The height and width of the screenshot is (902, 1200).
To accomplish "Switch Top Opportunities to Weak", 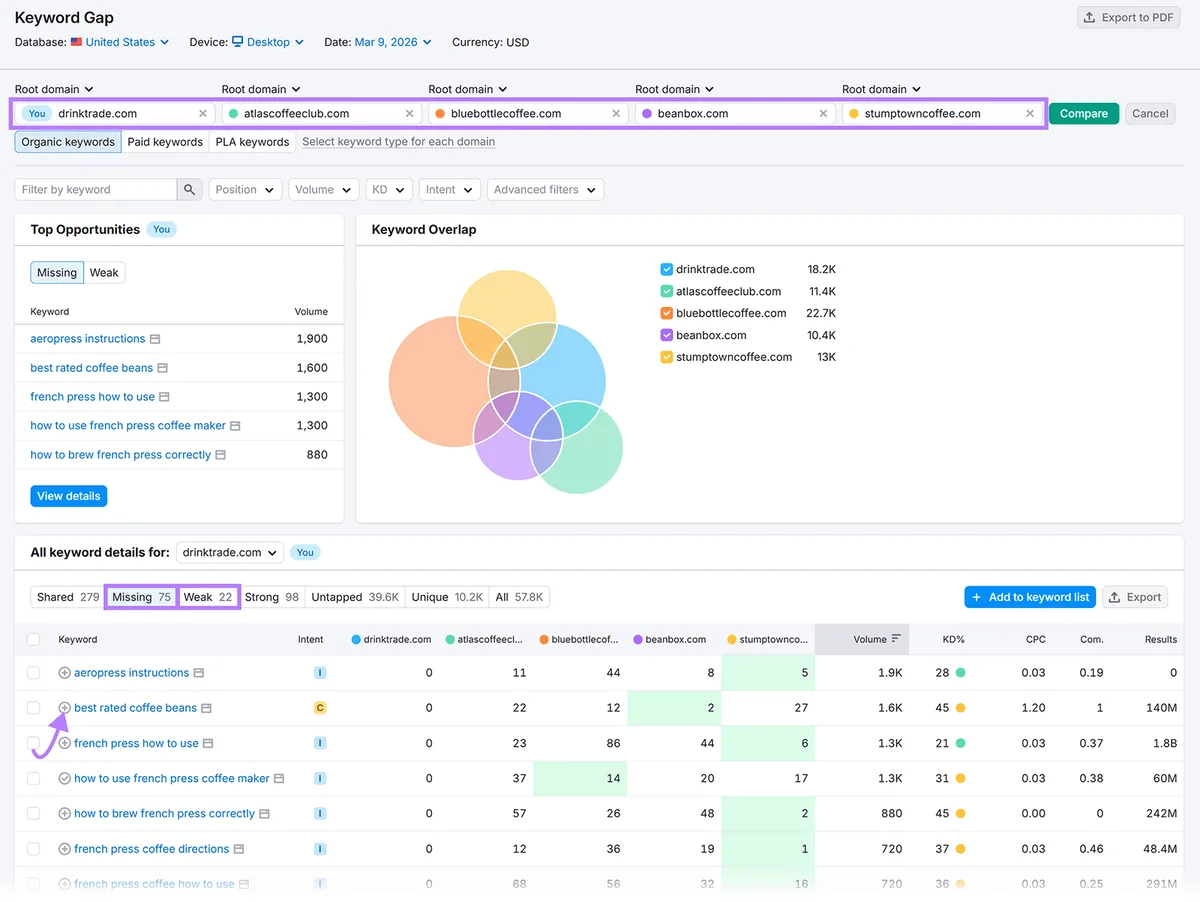I will (104, 273).
